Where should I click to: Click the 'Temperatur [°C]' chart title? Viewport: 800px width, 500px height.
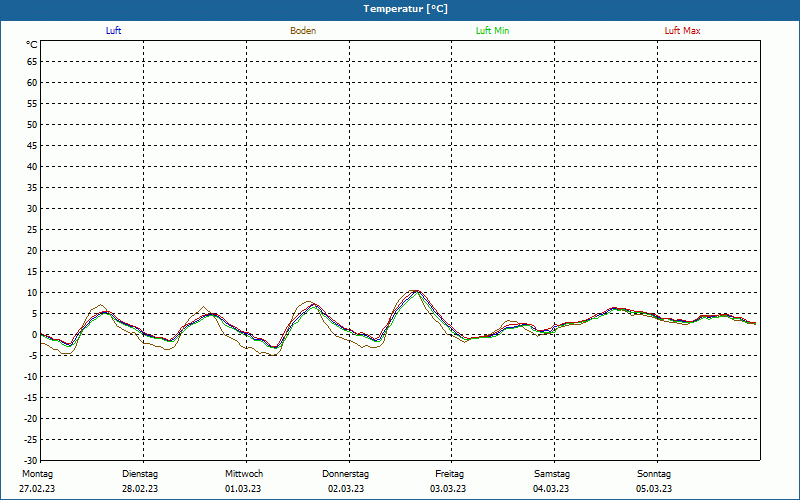tap(406, 9)
